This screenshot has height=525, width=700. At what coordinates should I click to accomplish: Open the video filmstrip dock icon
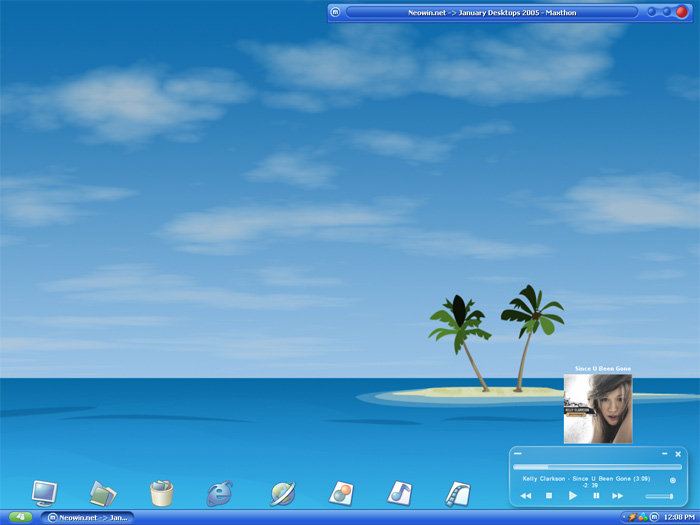[458, 493]
